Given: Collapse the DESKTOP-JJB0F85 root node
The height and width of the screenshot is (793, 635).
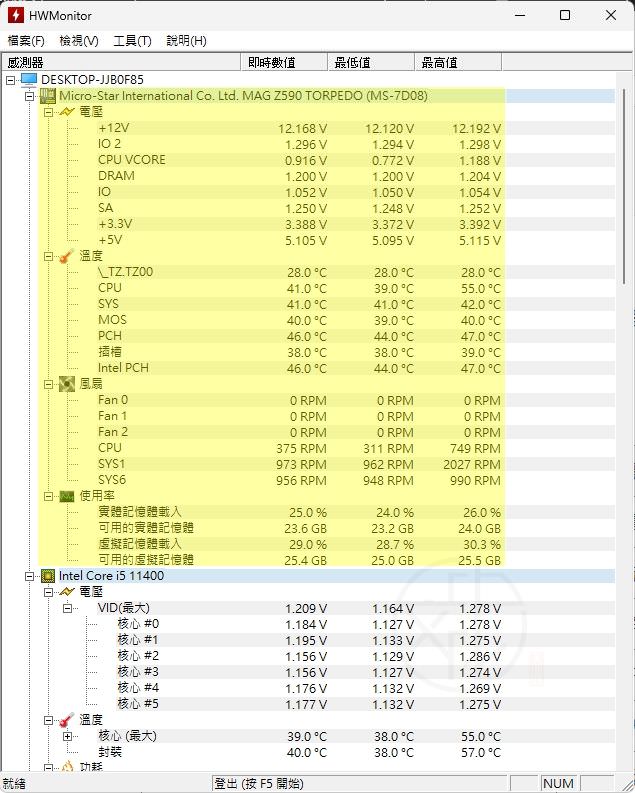Looking at the screenshot, I should (11, 80).
